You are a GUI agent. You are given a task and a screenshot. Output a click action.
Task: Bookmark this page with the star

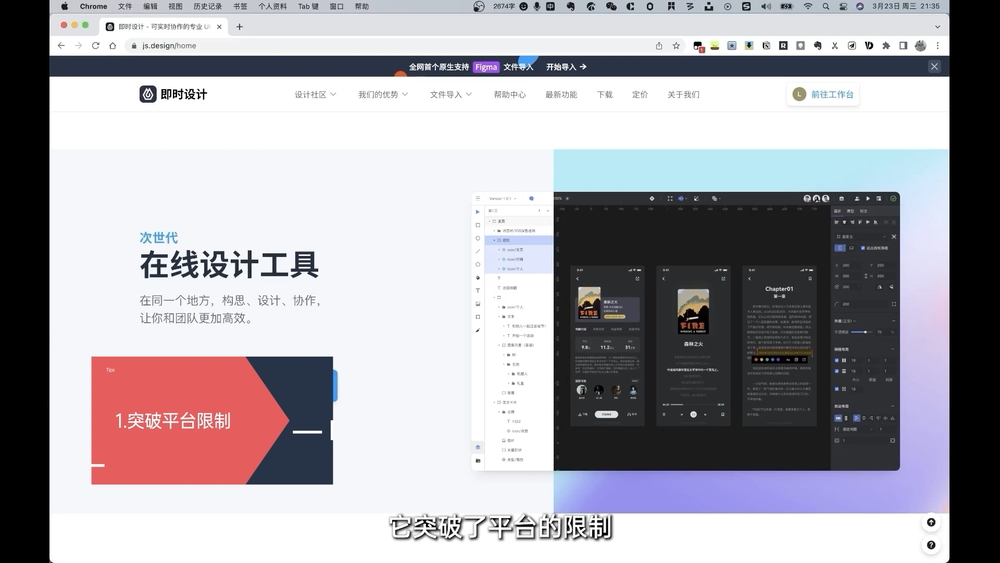point(676,46)
